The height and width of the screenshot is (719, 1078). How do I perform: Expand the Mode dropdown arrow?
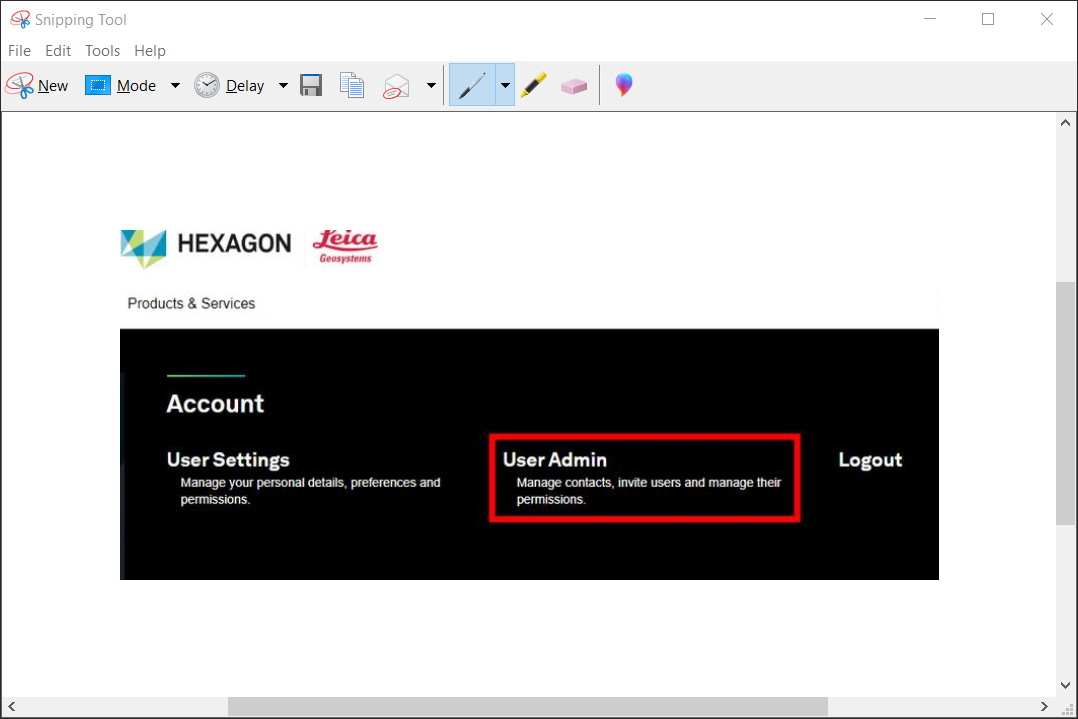[175, 85]
